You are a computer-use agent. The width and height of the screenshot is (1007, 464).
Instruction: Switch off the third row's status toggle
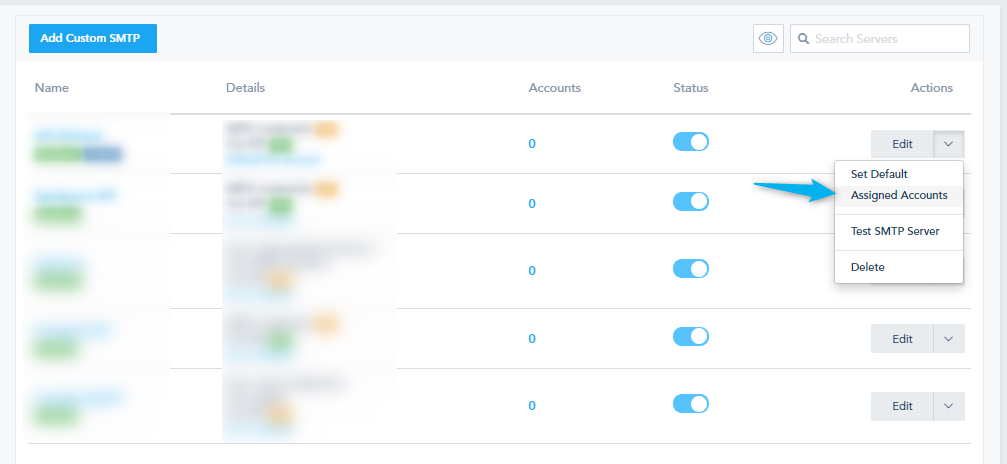point(690,269)
